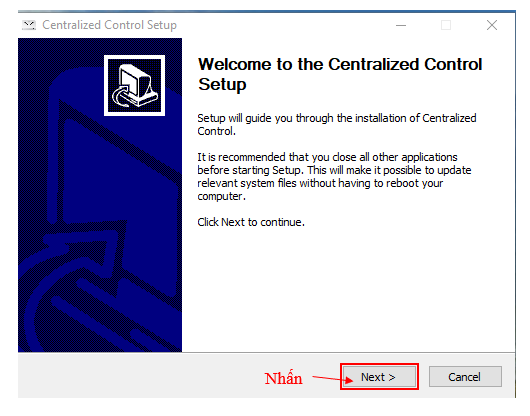Close the Centralized Control Setup window
Viewport: 530px width, 416px height.
click(492, 25)
